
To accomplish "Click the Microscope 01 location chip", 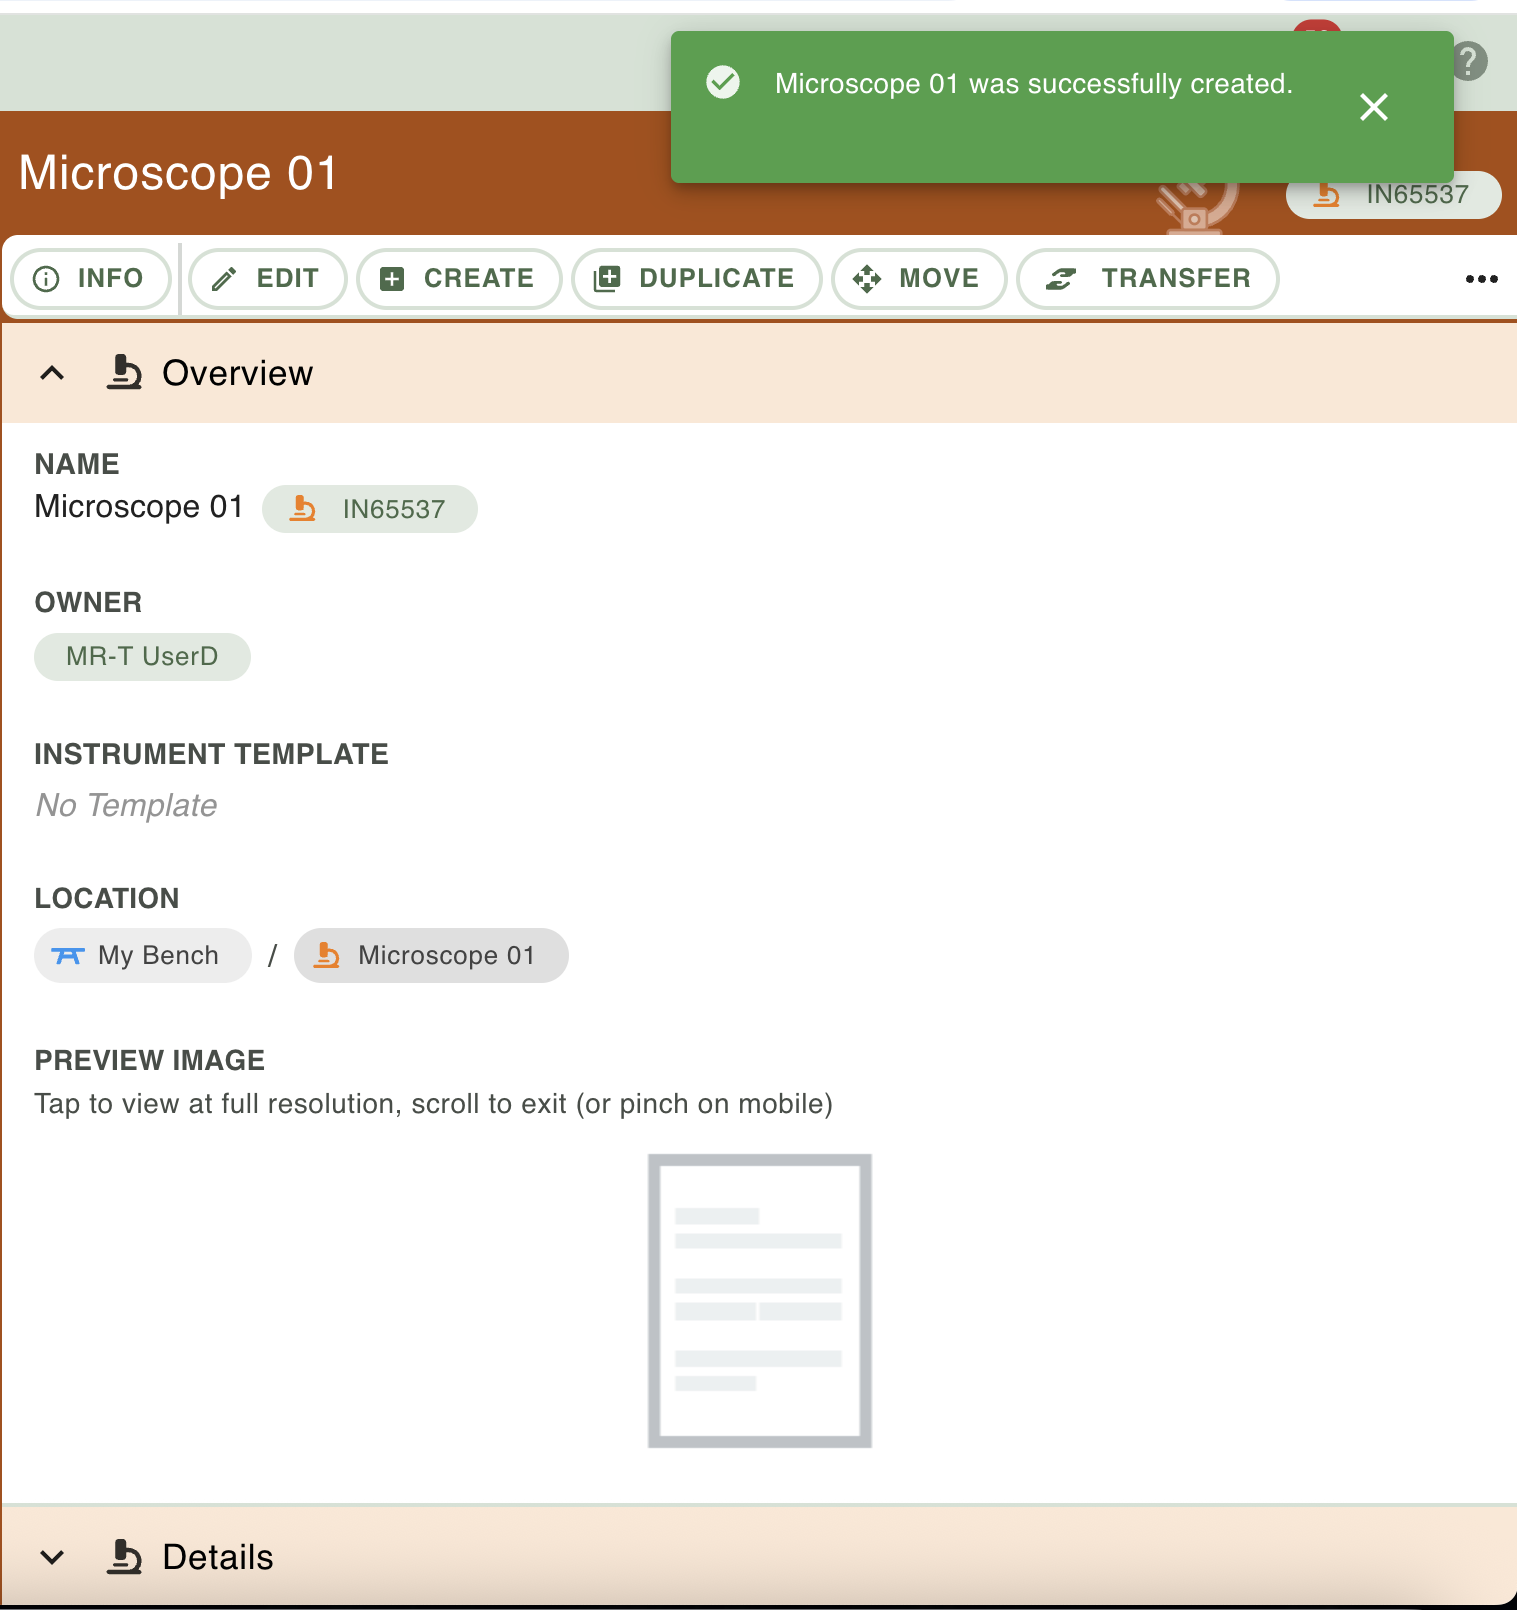I will tap(431, 956).
